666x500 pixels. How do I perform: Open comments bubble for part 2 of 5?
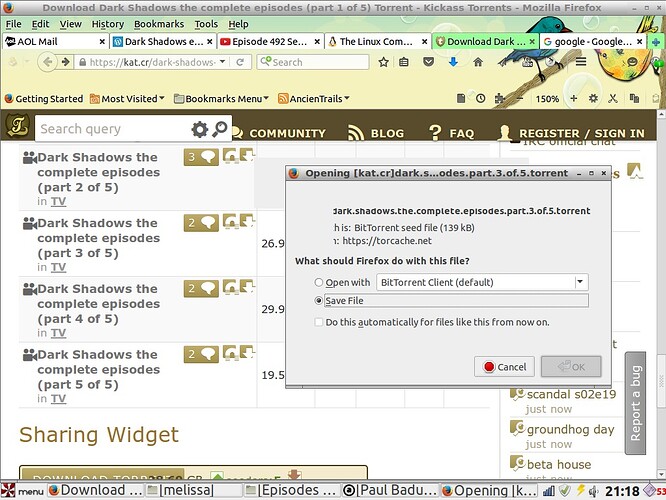click(201, 157)
